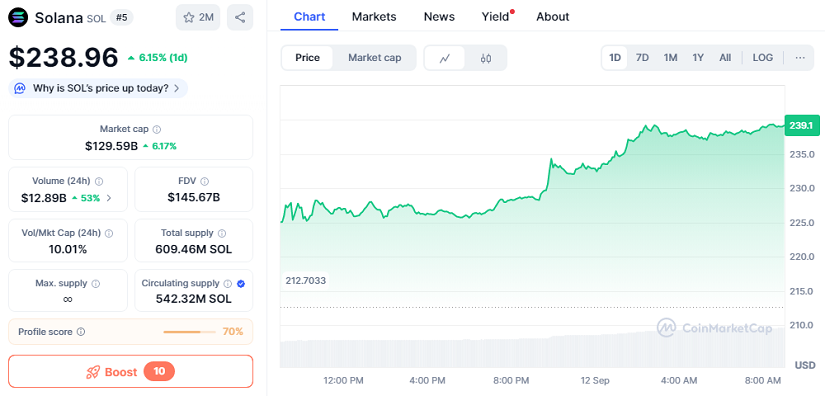Show Market cap info tooltip icon
Image resolution: width=825 pixels, height=396 pixels.
point(157,129)
